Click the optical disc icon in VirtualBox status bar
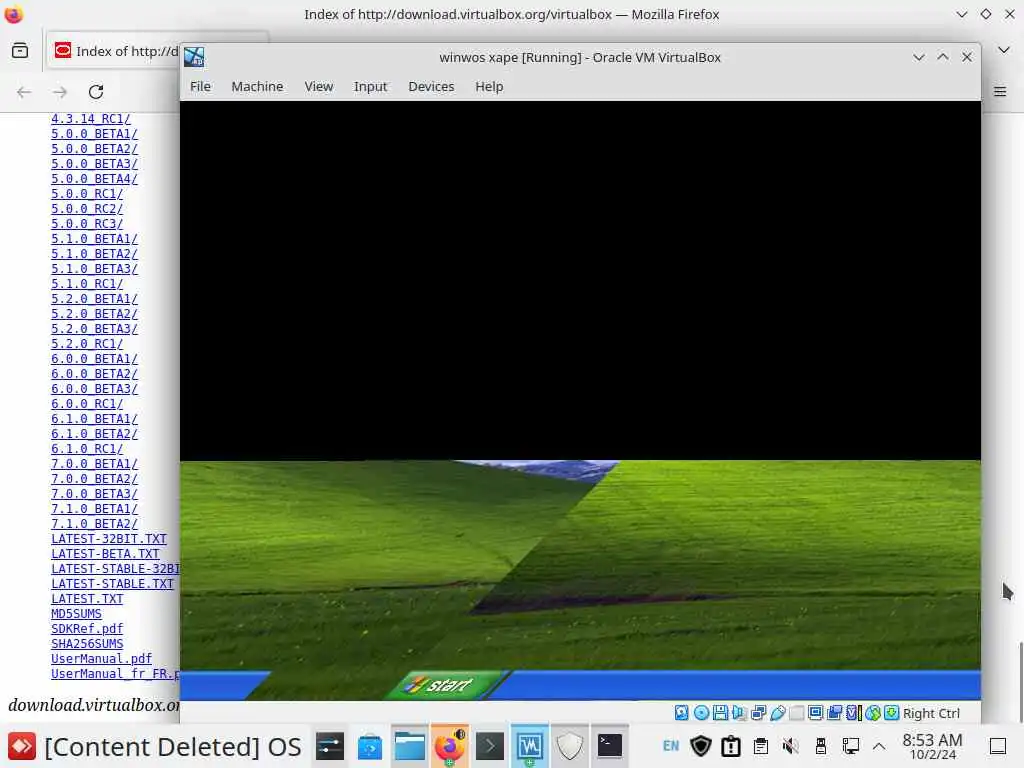The height and width of the screenshot is (768, 1024). click(701, 713)
